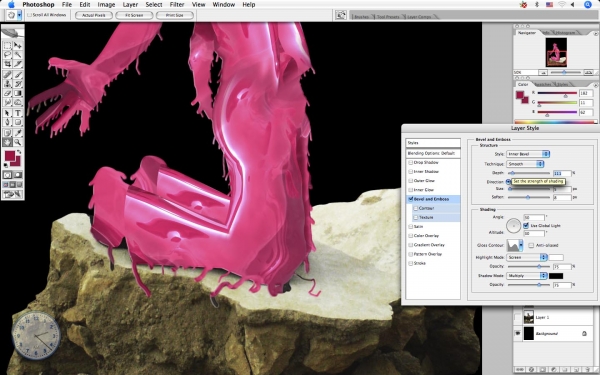Select the Path Selection arrow tool
Viewport: 600px width, 375px height.
[x=7, y=113]
